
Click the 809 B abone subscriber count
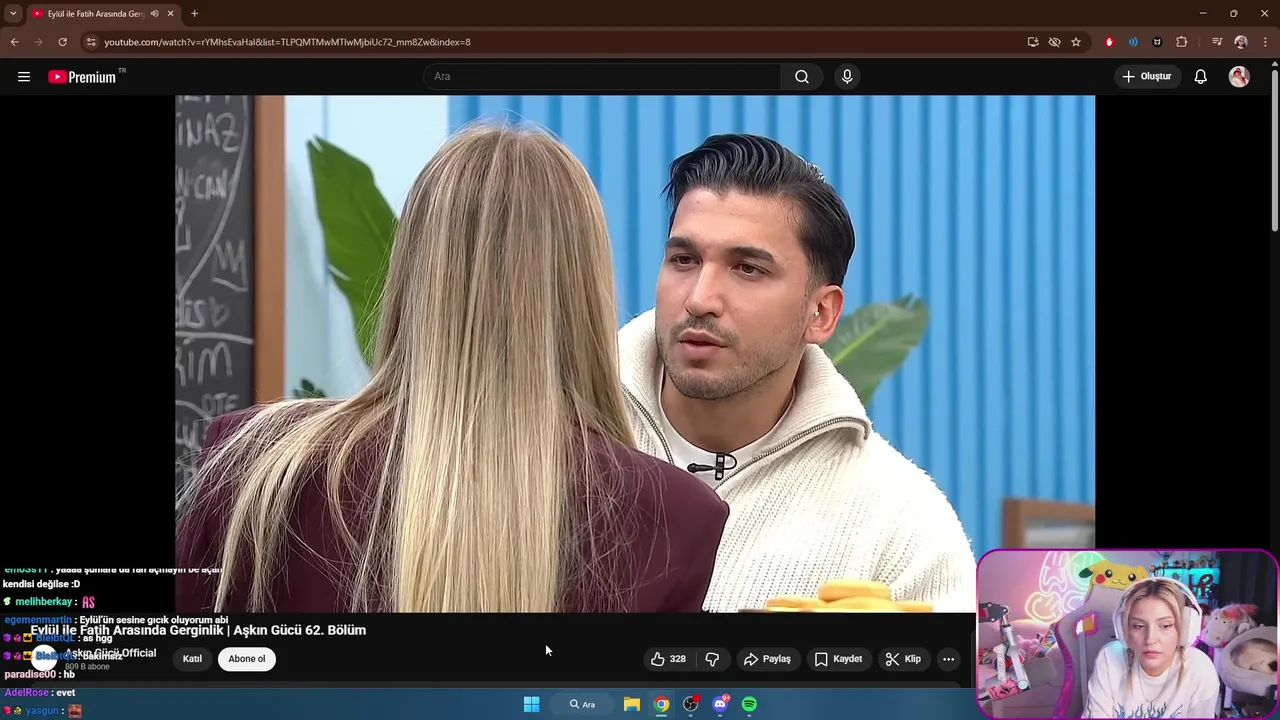tap(87, 667)
